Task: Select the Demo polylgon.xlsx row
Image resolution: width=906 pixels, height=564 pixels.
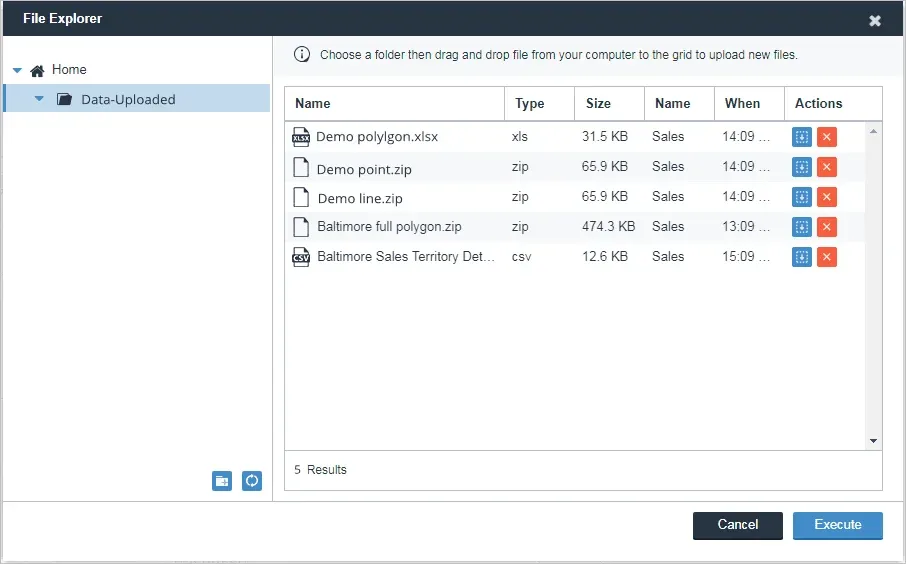Action: tap(575, 137)
